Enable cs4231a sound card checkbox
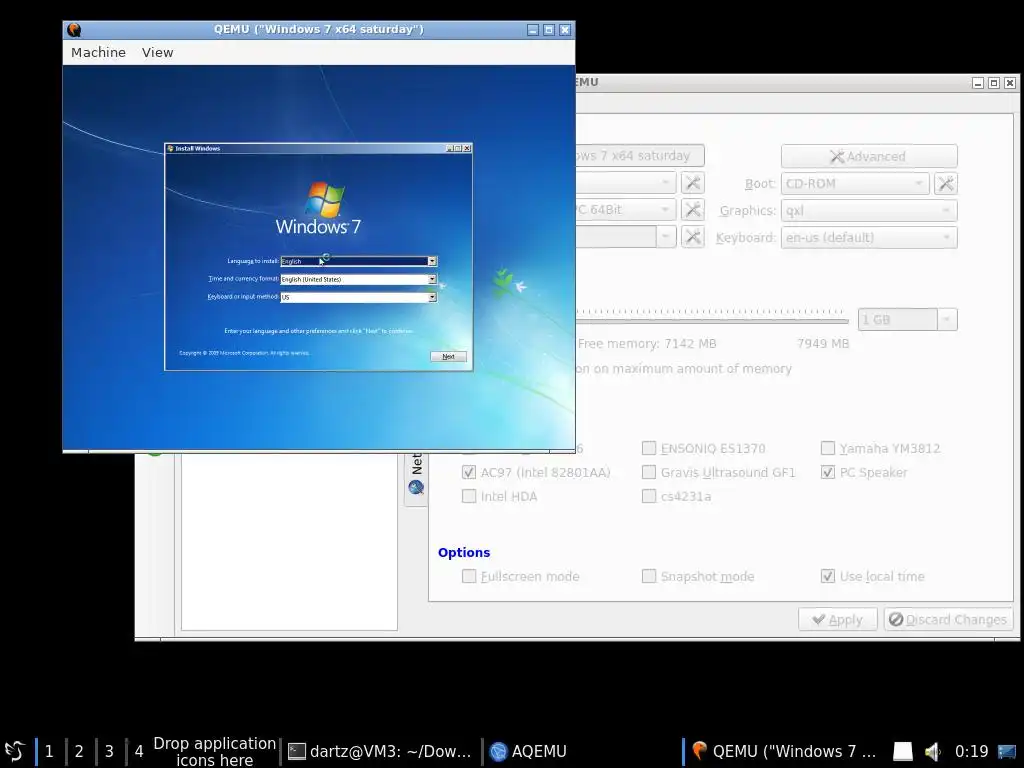1024x768 pixels. 648,496
